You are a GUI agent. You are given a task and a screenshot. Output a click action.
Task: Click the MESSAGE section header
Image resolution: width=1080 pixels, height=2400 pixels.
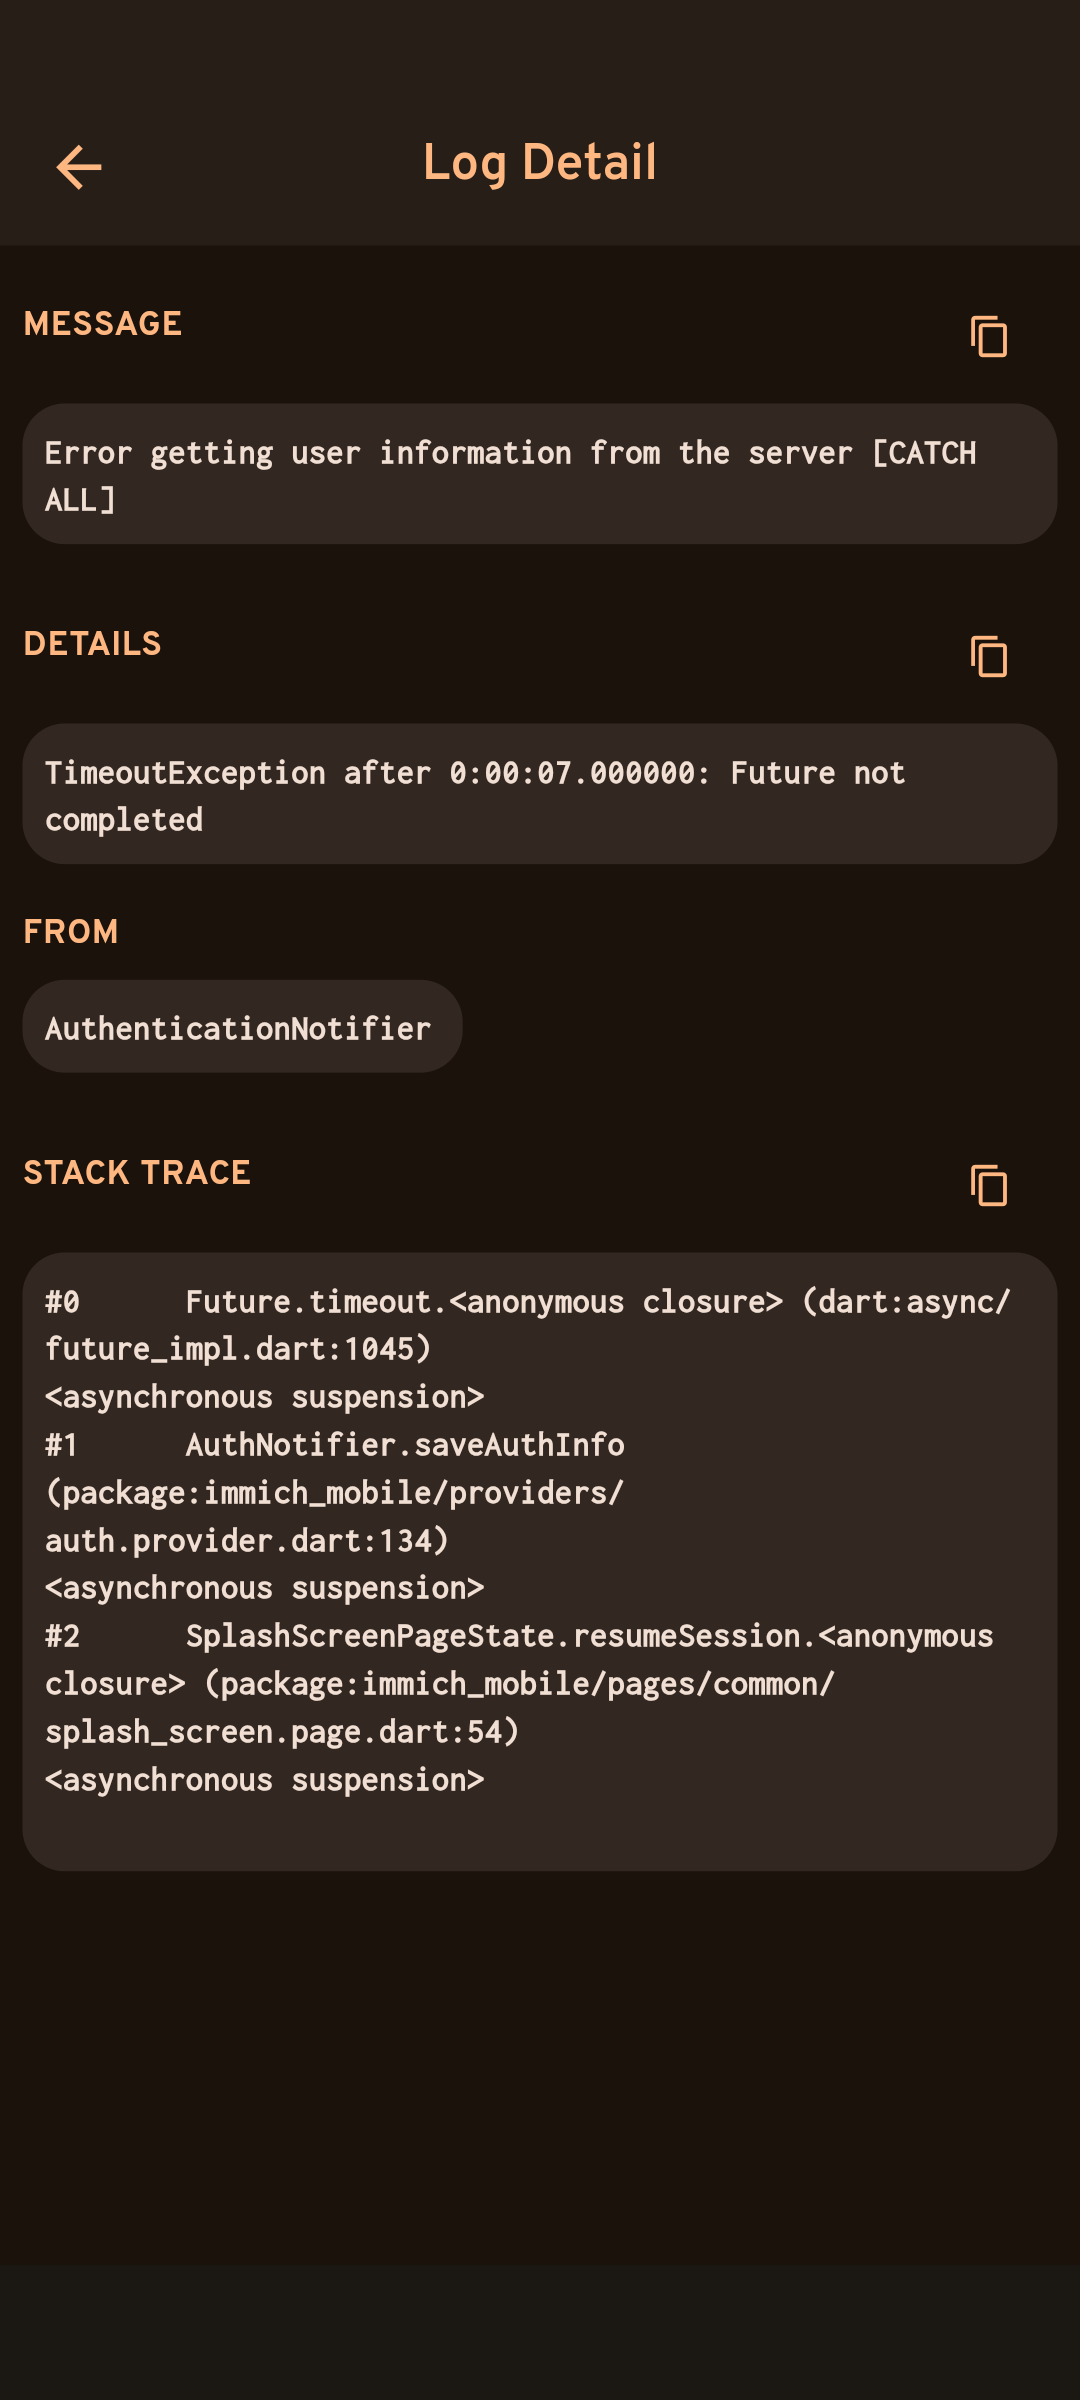pyautogui.click(x=103, y=324)
